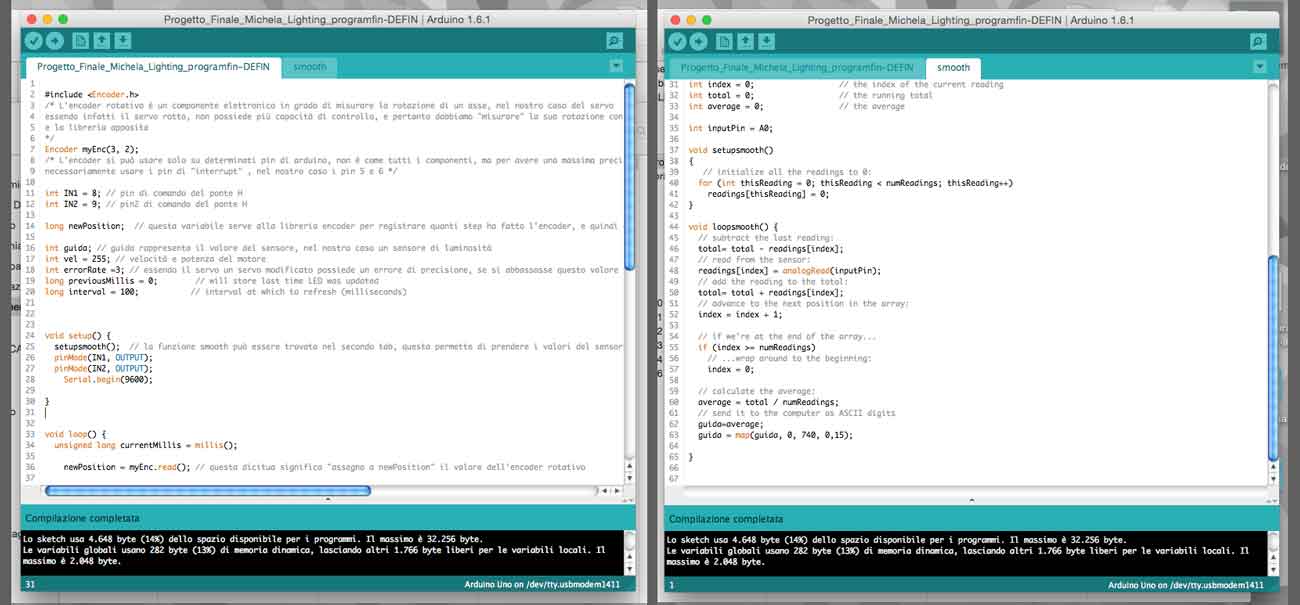Click '#include <Encoder.h>' line in left editor

(x=91, y=95)
